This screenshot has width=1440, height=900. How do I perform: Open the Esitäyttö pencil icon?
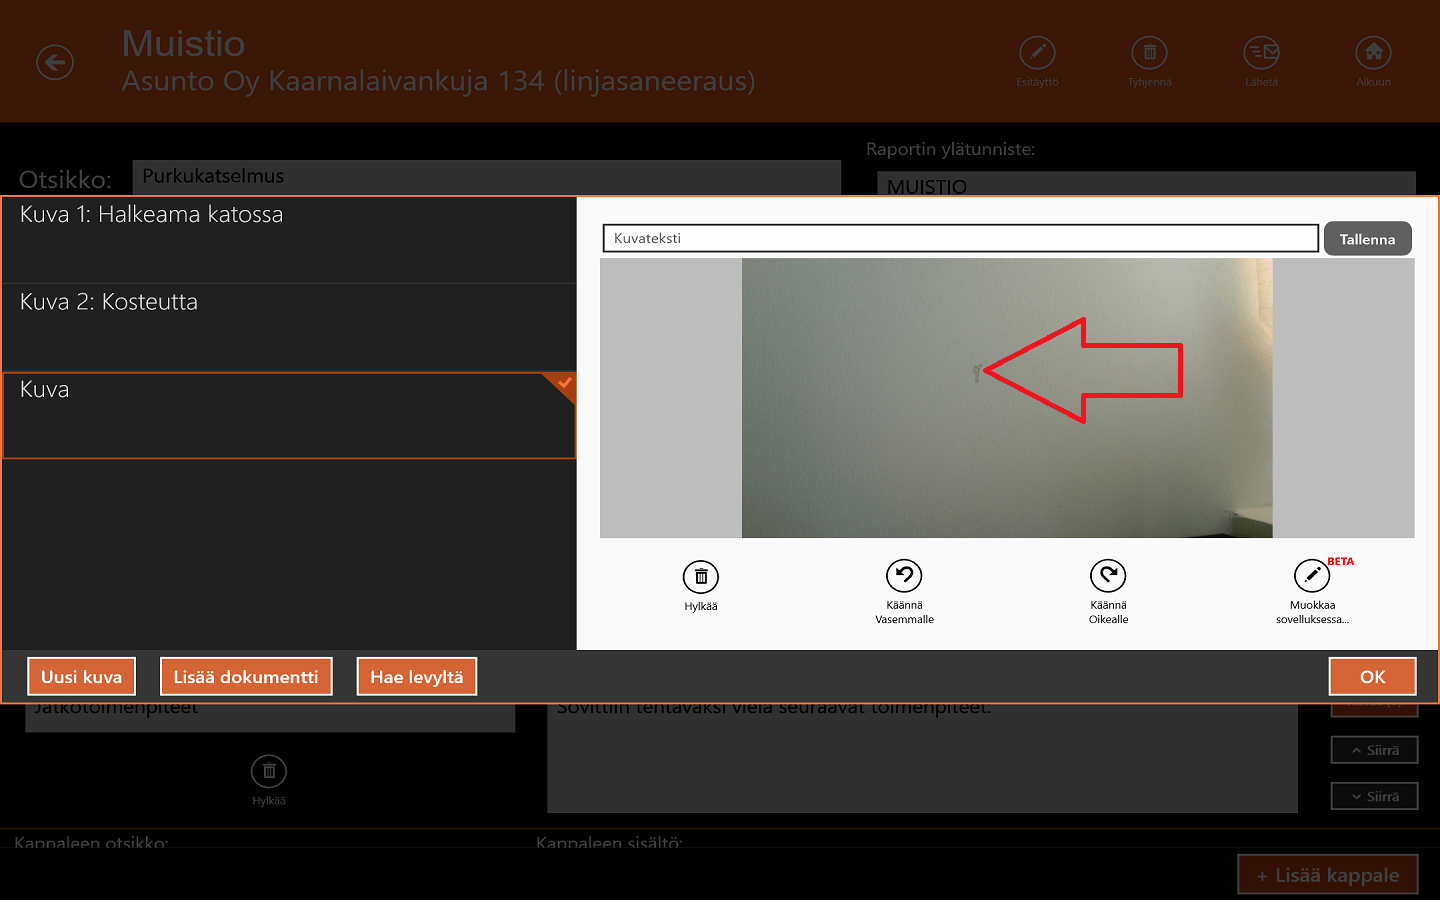1037,53
